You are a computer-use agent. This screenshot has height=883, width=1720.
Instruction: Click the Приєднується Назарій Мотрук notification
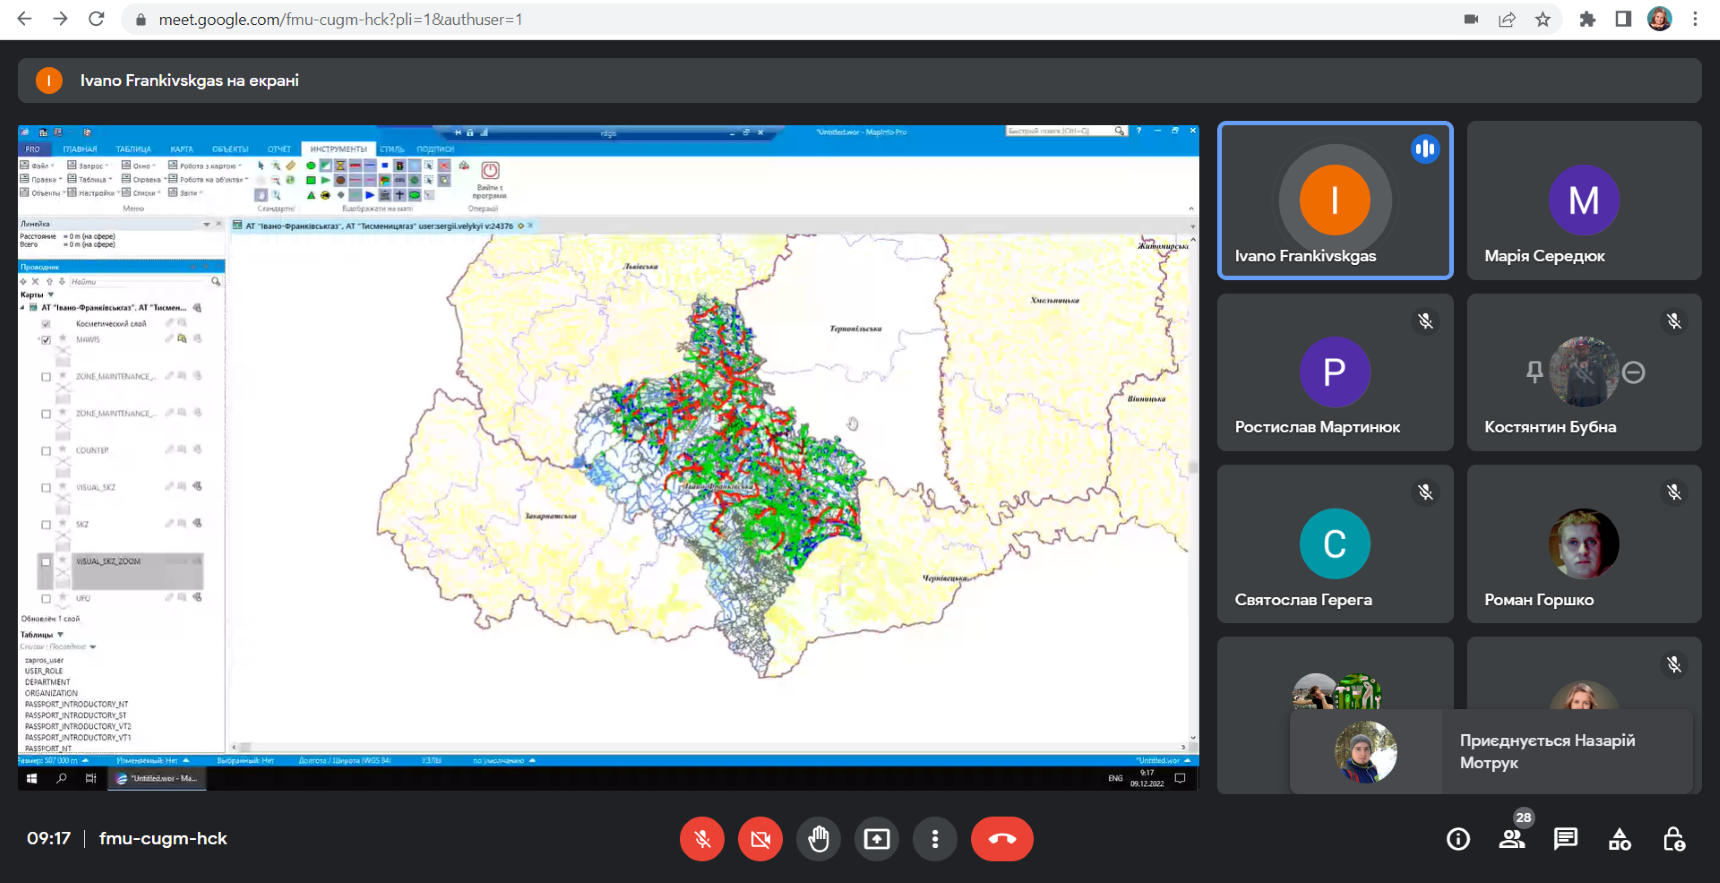[1492, 752]
